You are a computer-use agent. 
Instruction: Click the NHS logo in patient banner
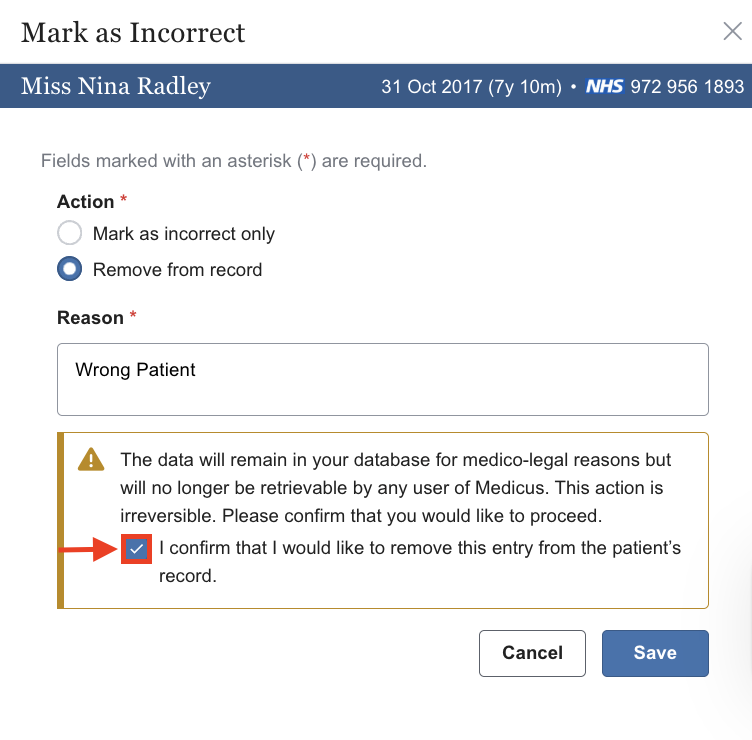pos(605,87)
